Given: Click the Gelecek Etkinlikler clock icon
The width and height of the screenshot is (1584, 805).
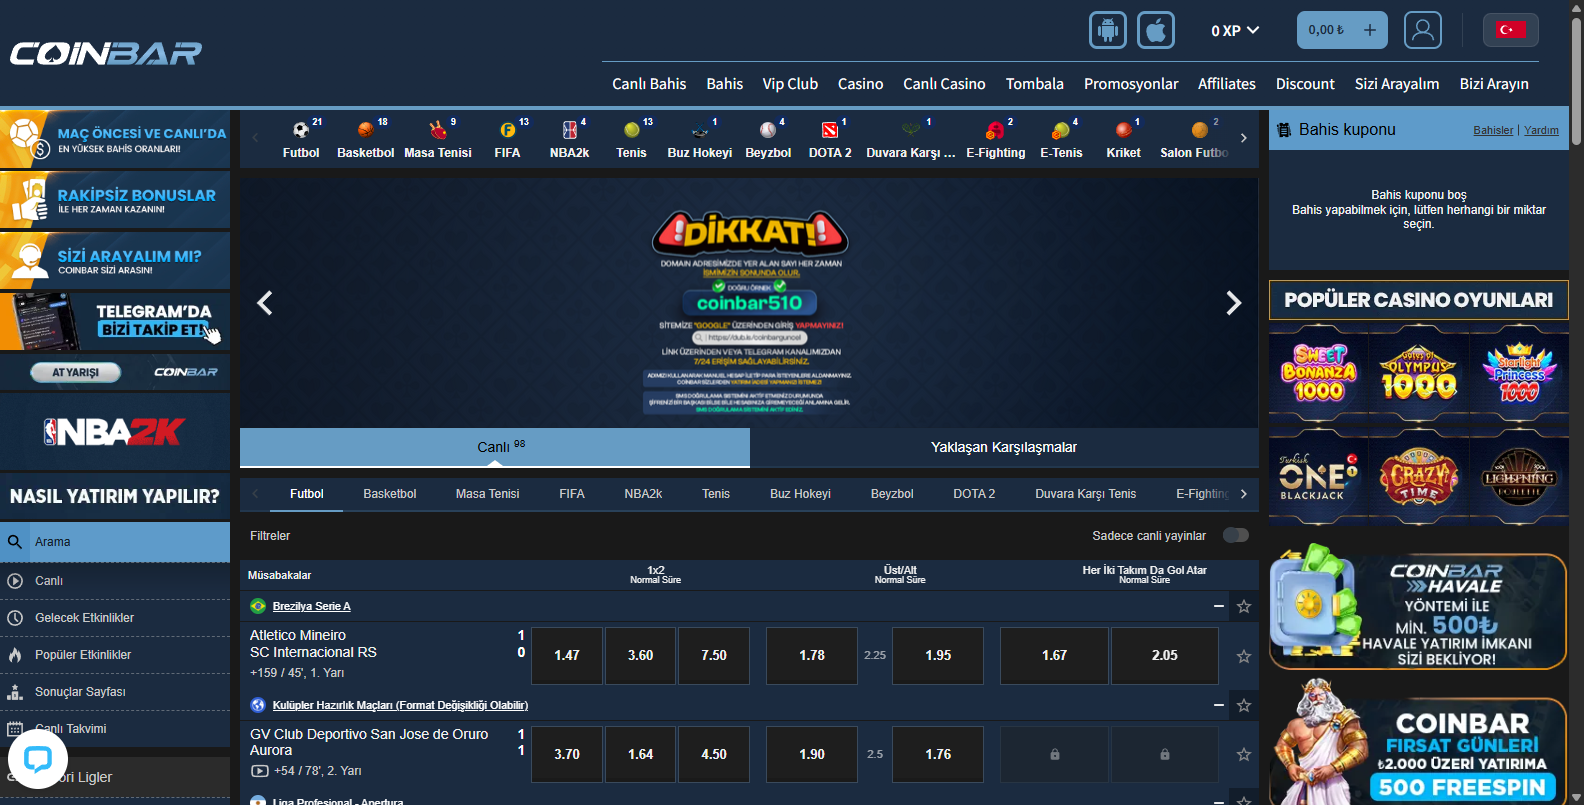Looking at the screenshot, I should pos(15,618).
